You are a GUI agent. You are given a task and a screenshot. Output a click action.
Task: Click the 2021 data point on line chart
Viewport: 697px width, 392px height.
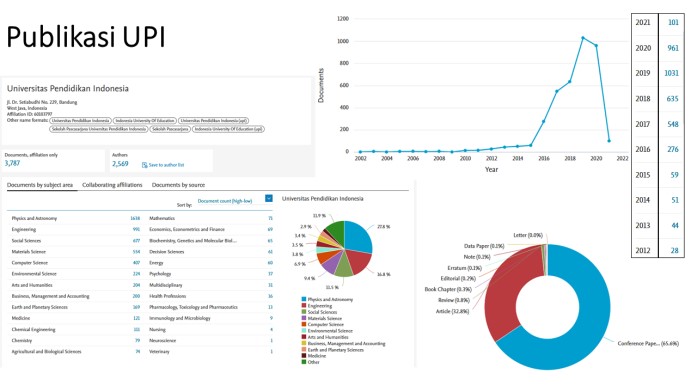coord(609,141)
